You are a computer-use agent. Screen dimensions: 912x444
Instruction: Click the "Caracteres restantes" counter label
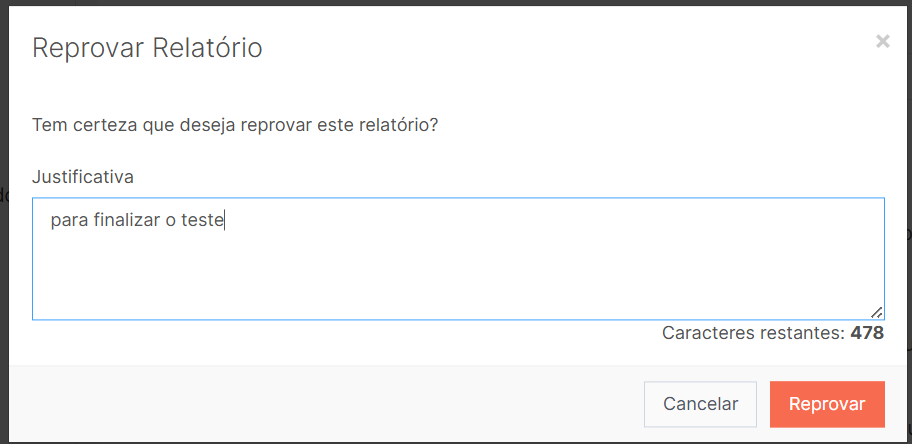coord(753,333)
